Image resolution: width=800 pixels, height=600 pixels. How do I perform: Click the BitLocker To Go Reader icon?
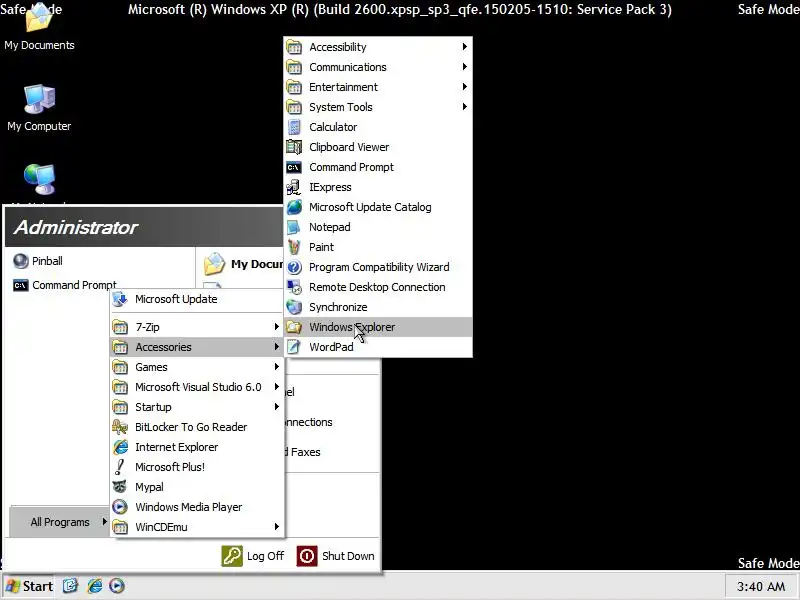tap(120, 427)
